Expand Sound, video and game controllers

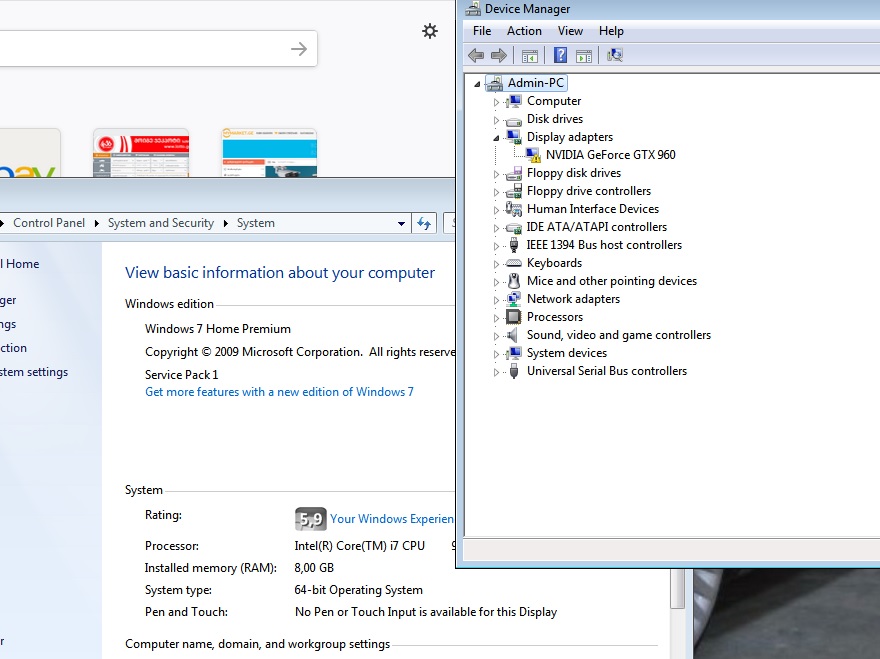496,336
